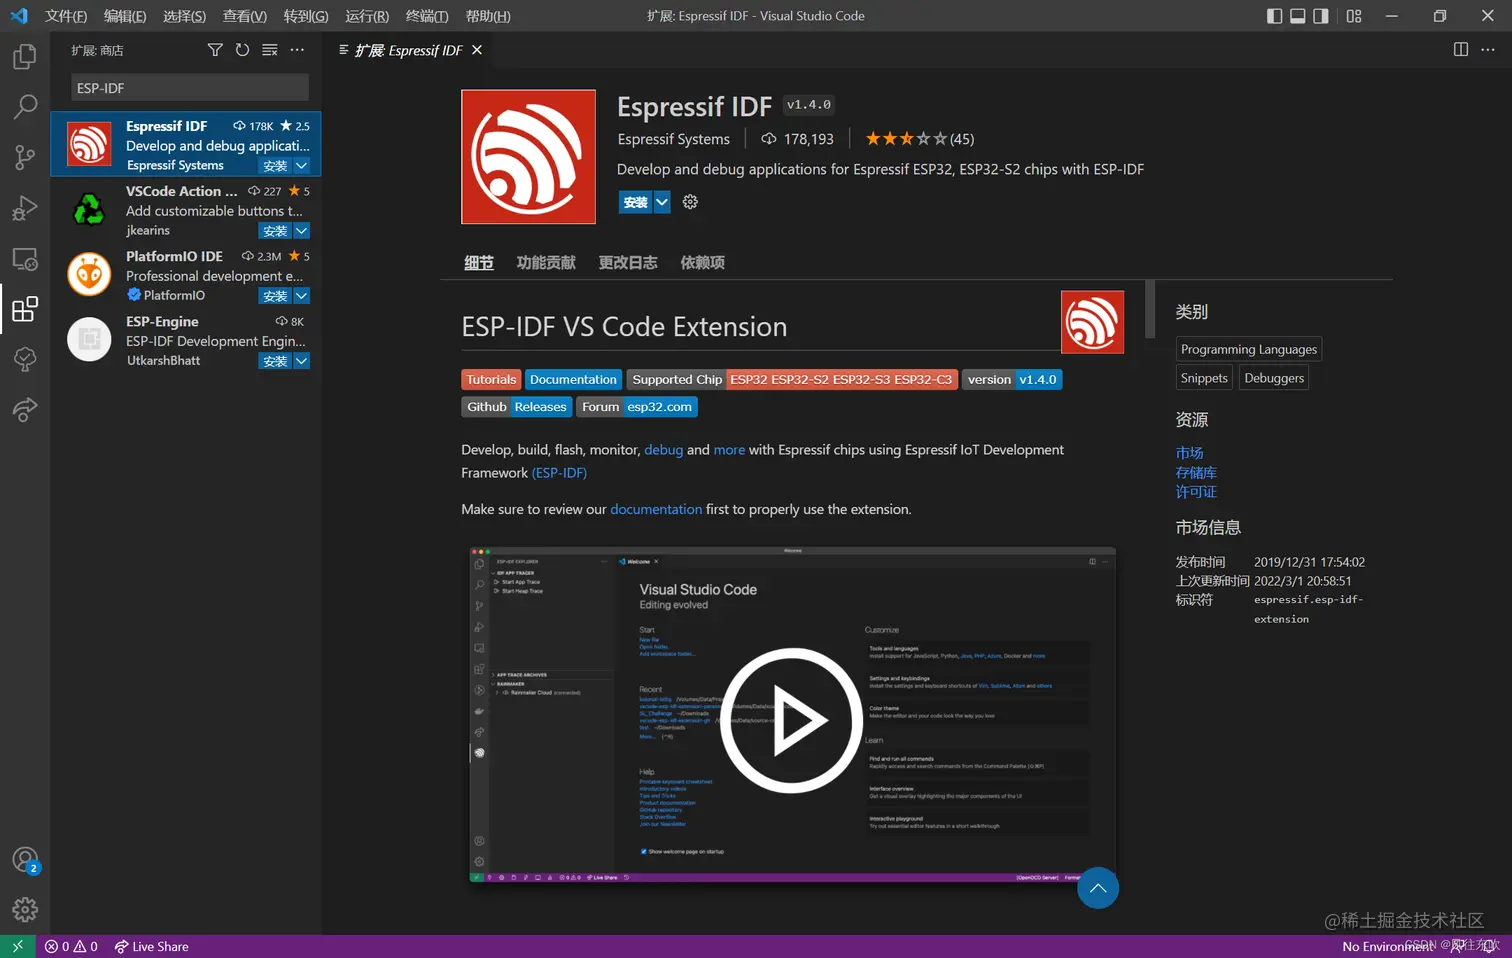Filter extensions with the funnel icon
This screenshot has height=958, width=1512.
(x=215, y=50)
